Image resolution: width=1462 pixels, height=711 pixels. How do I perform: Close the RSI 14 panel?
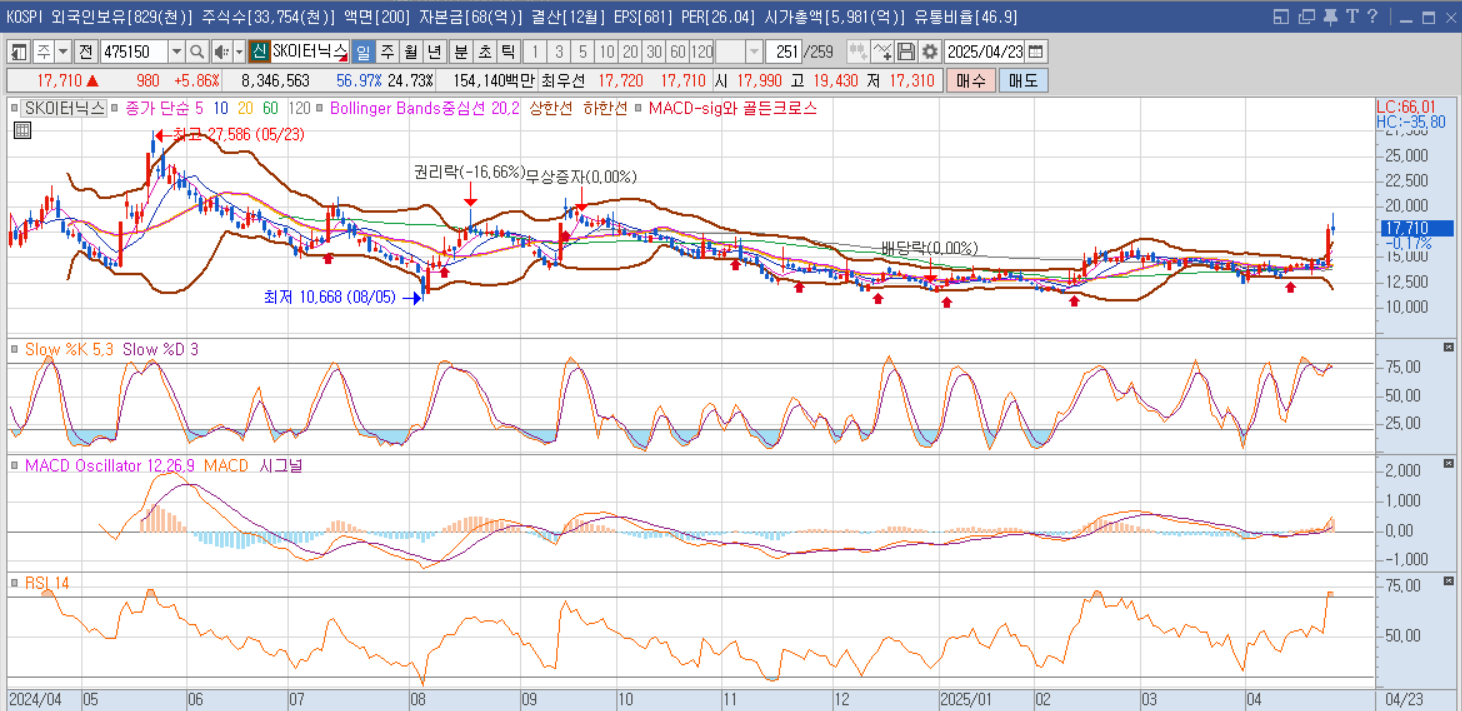pyautogui.click(x=1449, y=581)
